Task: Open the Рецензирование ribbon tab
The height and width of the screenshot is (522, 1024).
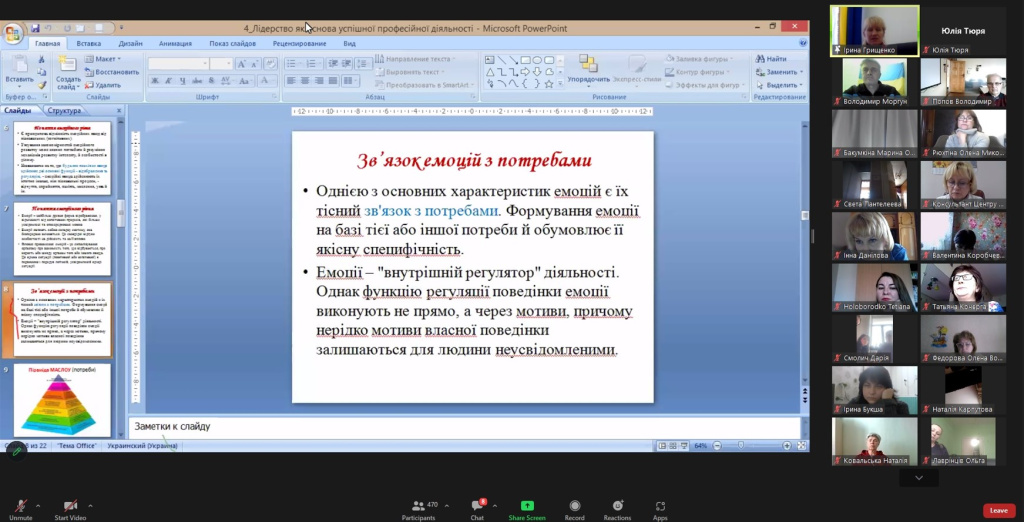Action: point(300,44)
